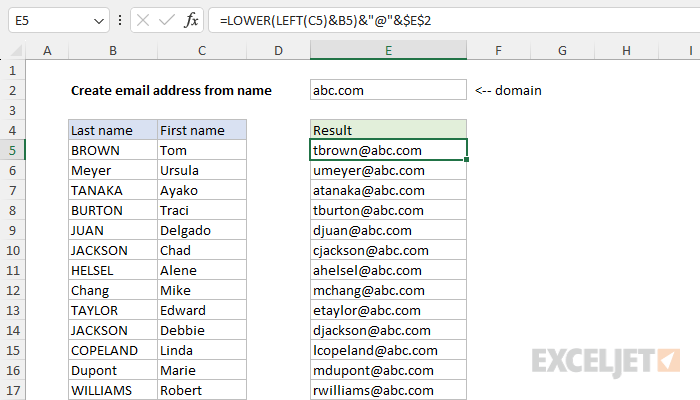Screen dimensions: 700x400
Task: Select cell with Chad
Action: pyautogui.click(x=202, y=250)
